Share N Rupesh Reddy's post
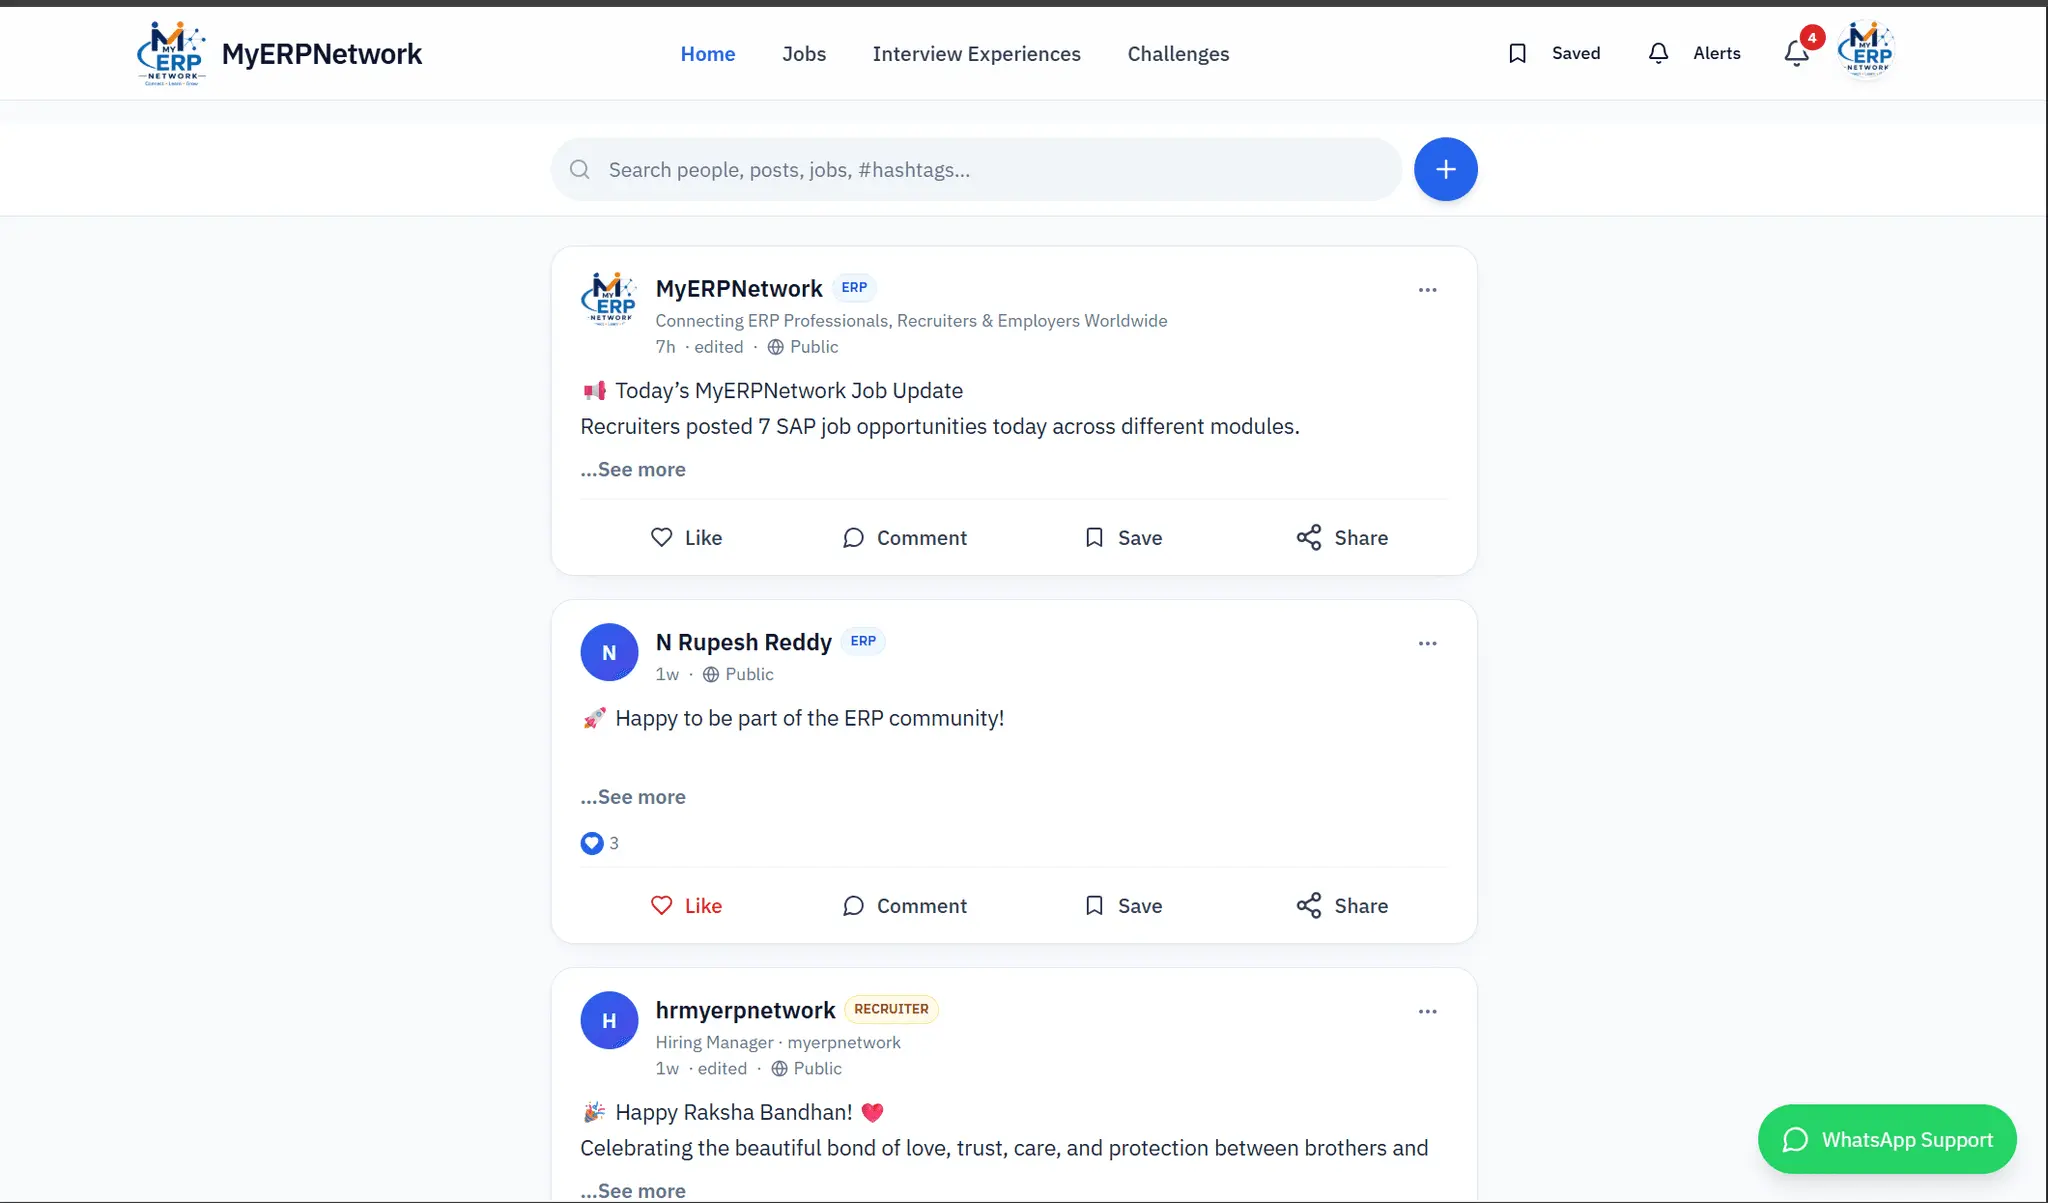Image resolution: width=2048 pixels, height=1203 pixels. (x=1342, y=906)
